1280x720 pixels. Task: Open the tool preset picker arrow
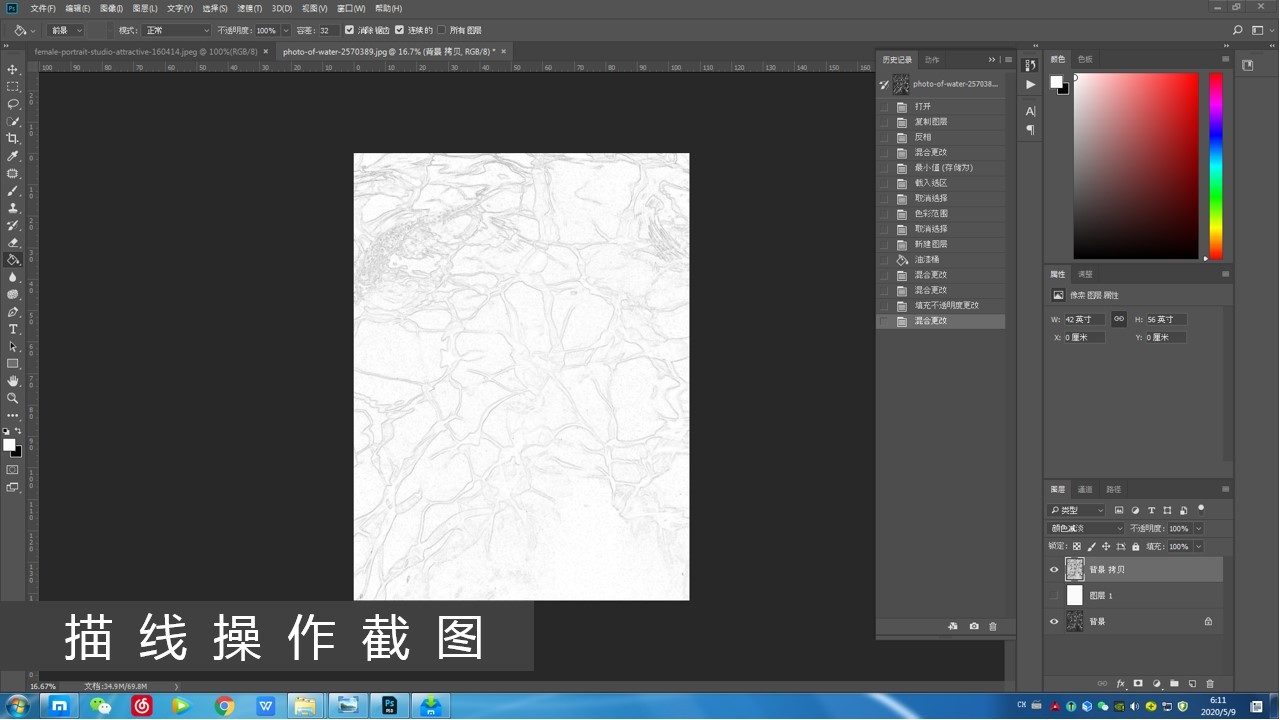[x=33, y=30]
